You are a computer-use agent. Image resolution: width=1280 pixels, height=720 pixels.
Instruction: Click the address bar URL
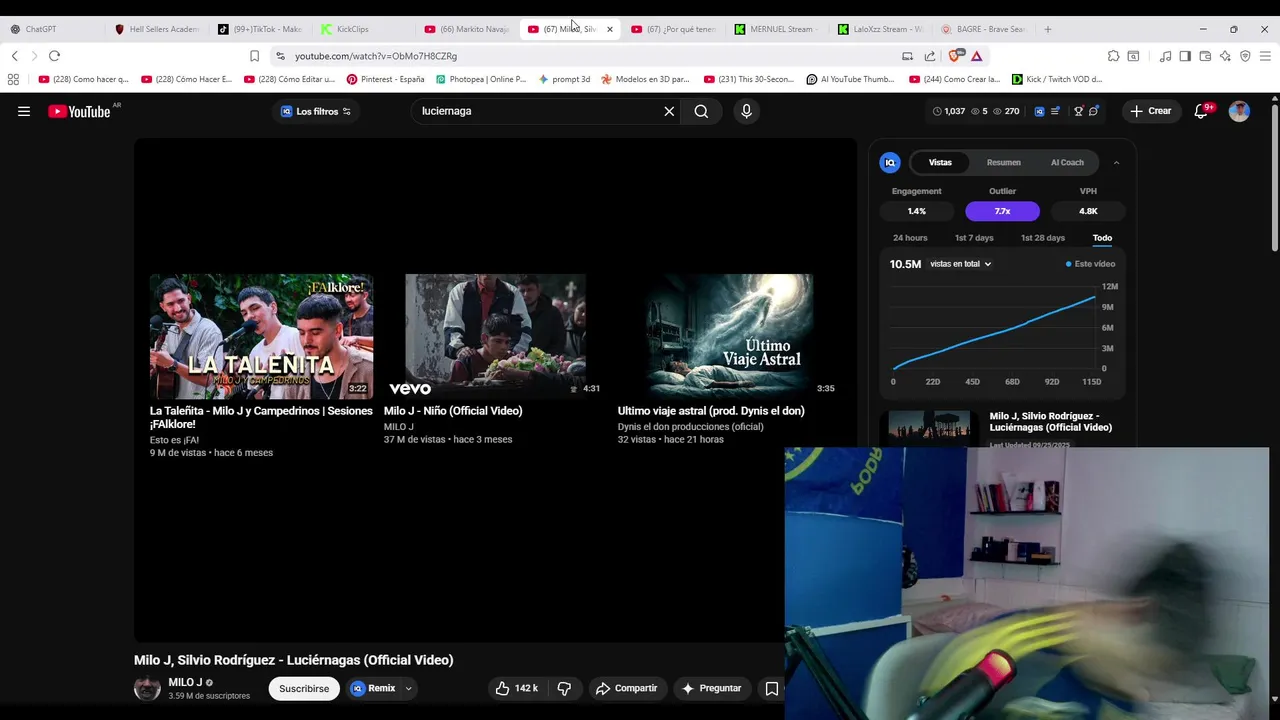(x=376, y=56)
